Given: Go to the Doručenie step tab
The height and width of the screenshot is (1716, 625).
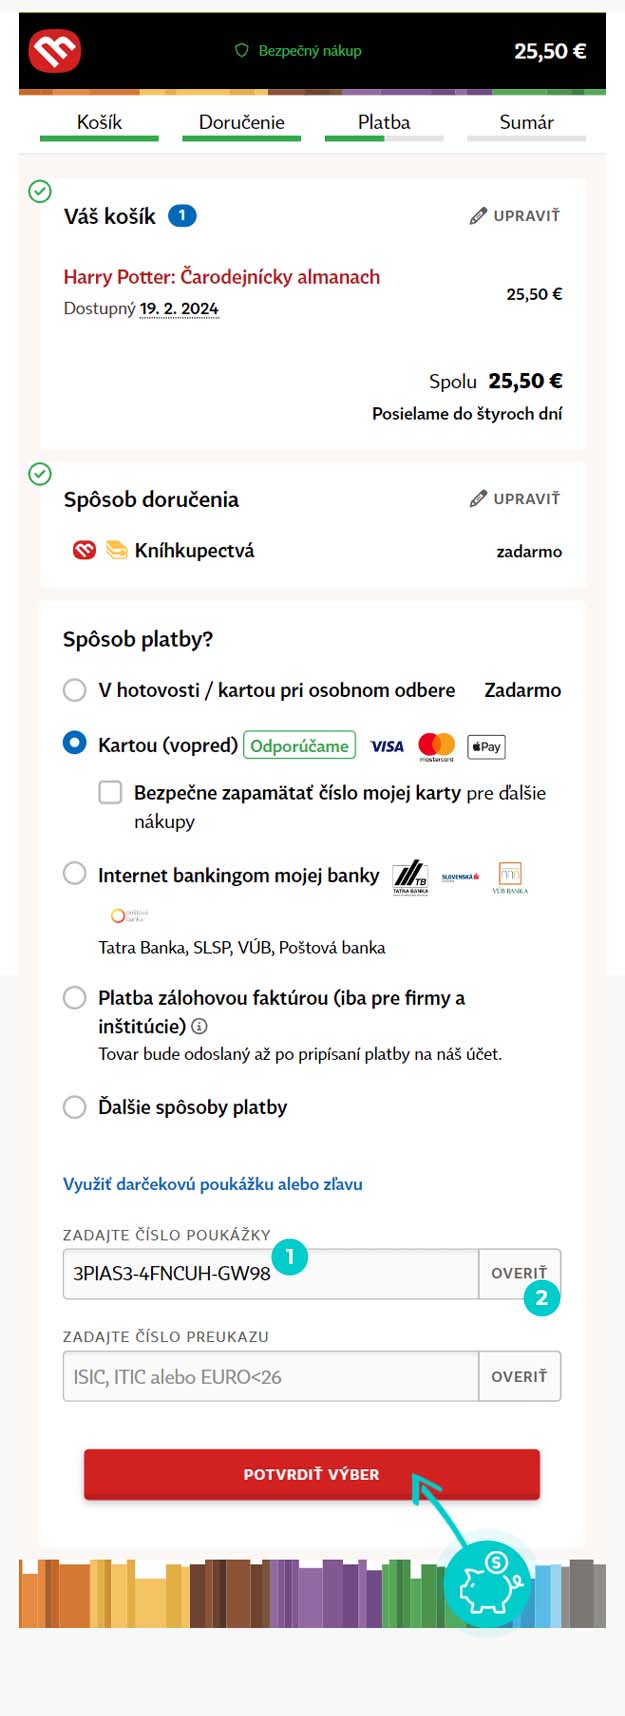Looking at the screenshot, I should 241,125.
